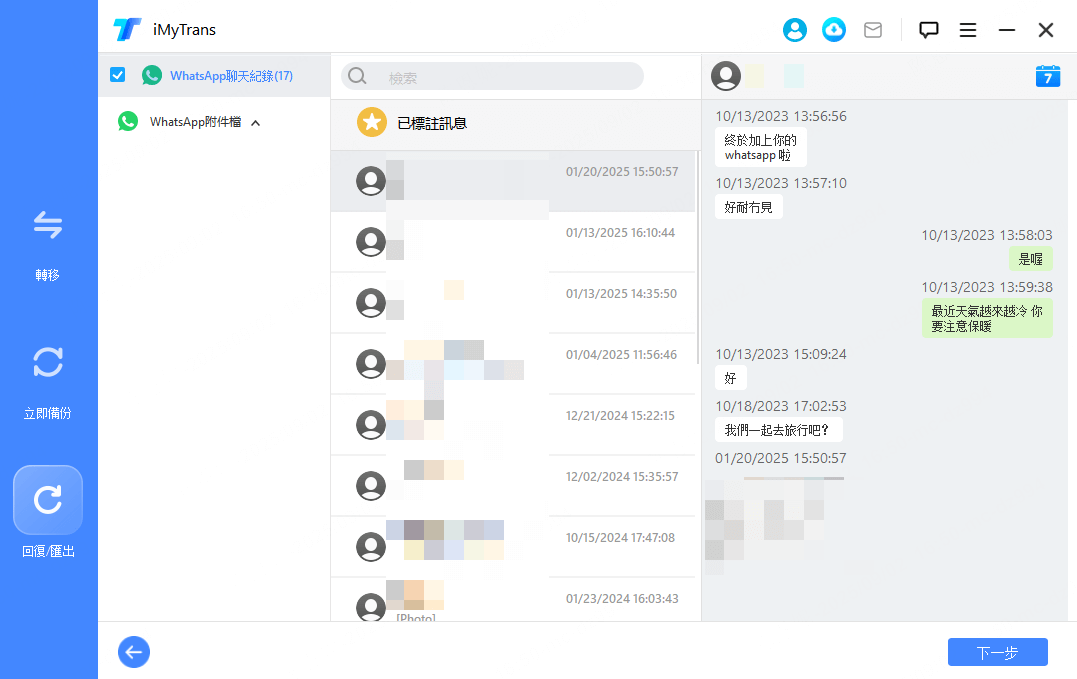The image size is (1077, 679).
Task: Close the iMyTrans window
Action: point(1046,30)
